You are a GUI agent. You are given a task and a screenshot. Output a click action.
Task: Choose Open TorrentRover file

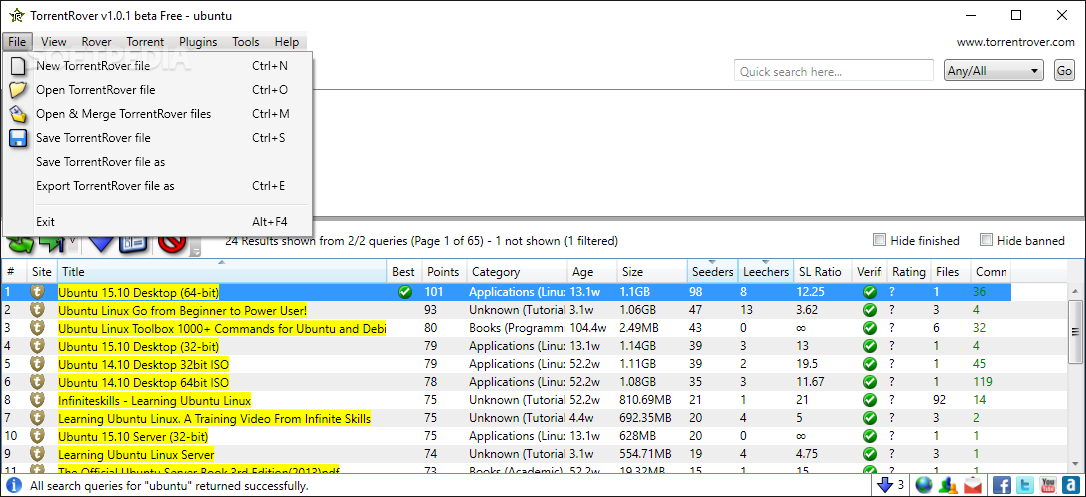point(158,90)
